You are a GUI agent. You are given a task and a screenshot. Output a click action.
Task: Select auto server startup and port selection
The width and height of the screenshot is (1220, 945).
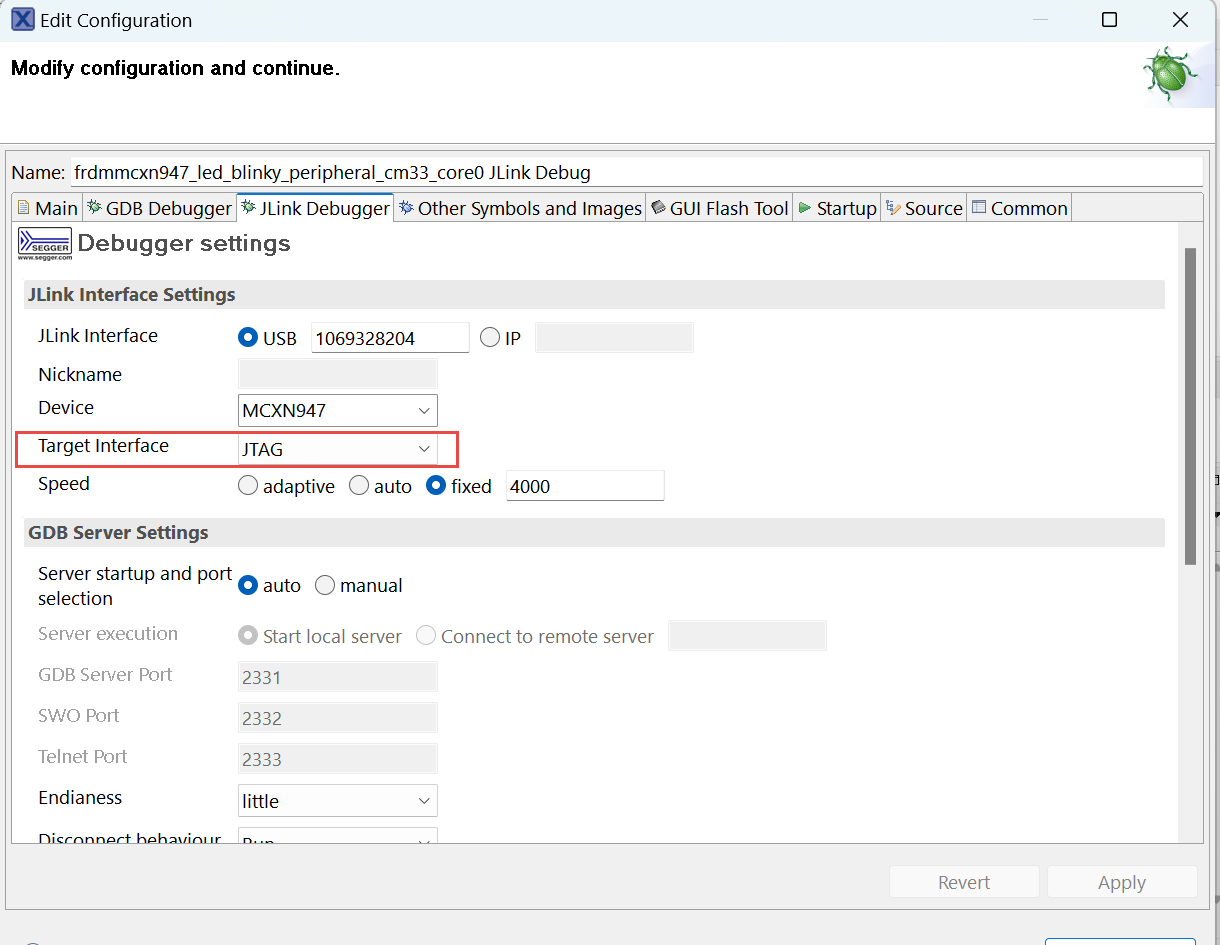[x=248, y=585]
